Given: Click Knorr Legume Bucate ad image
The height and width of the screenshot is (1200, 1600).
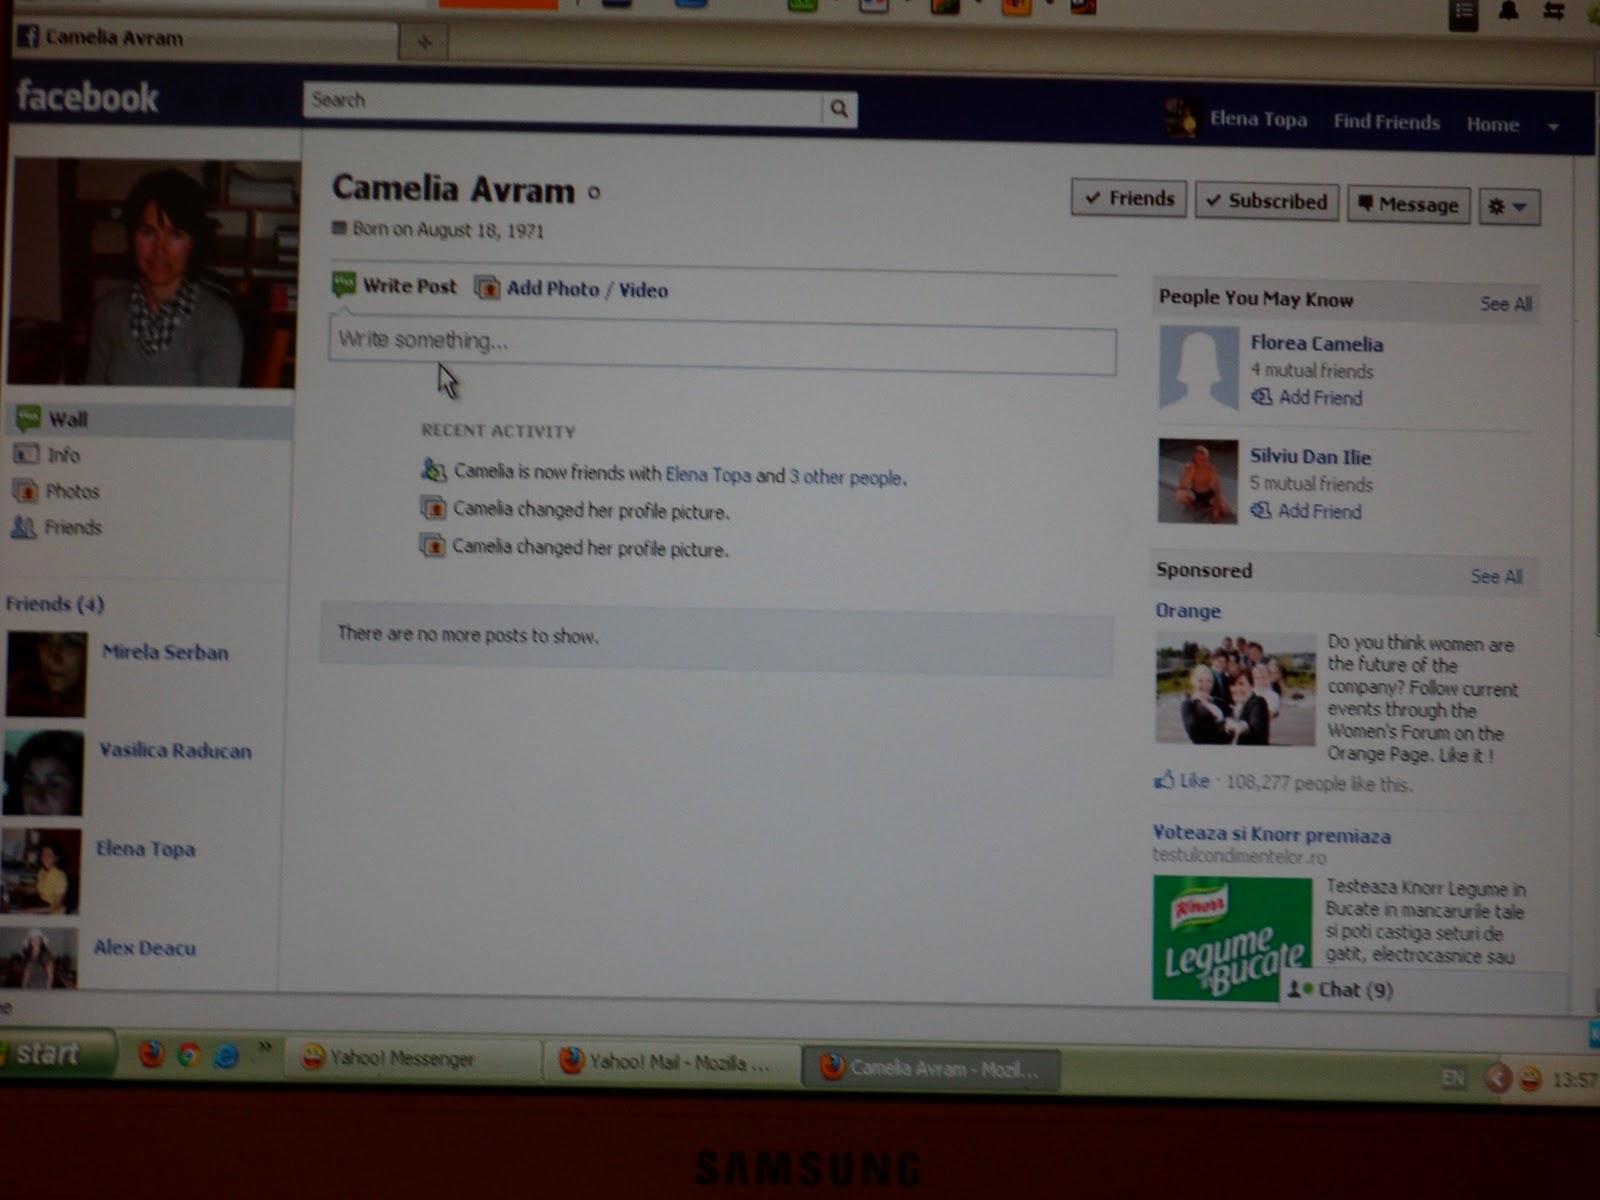Looking at the screenshot, I should point(1232,938).
